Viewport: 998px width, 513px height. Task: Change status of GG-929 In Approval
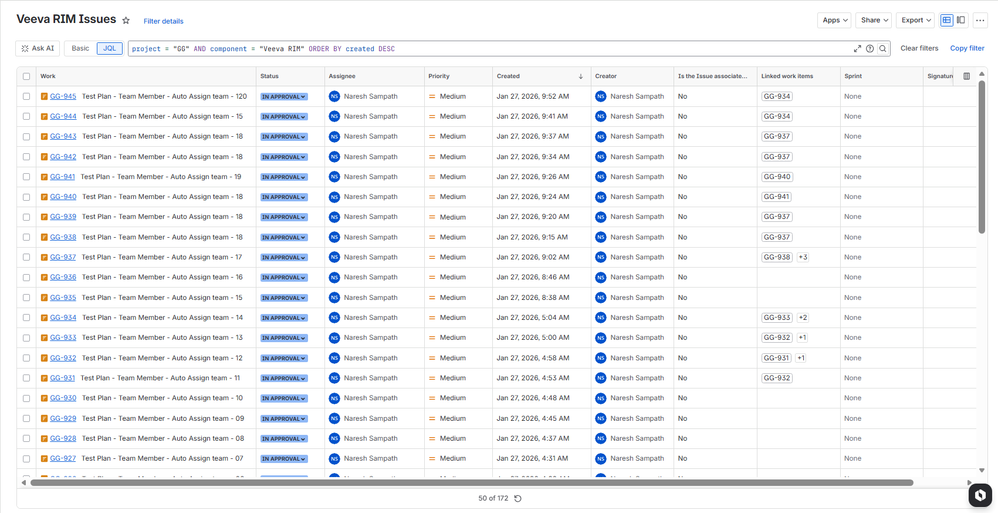tap(284, 419)
